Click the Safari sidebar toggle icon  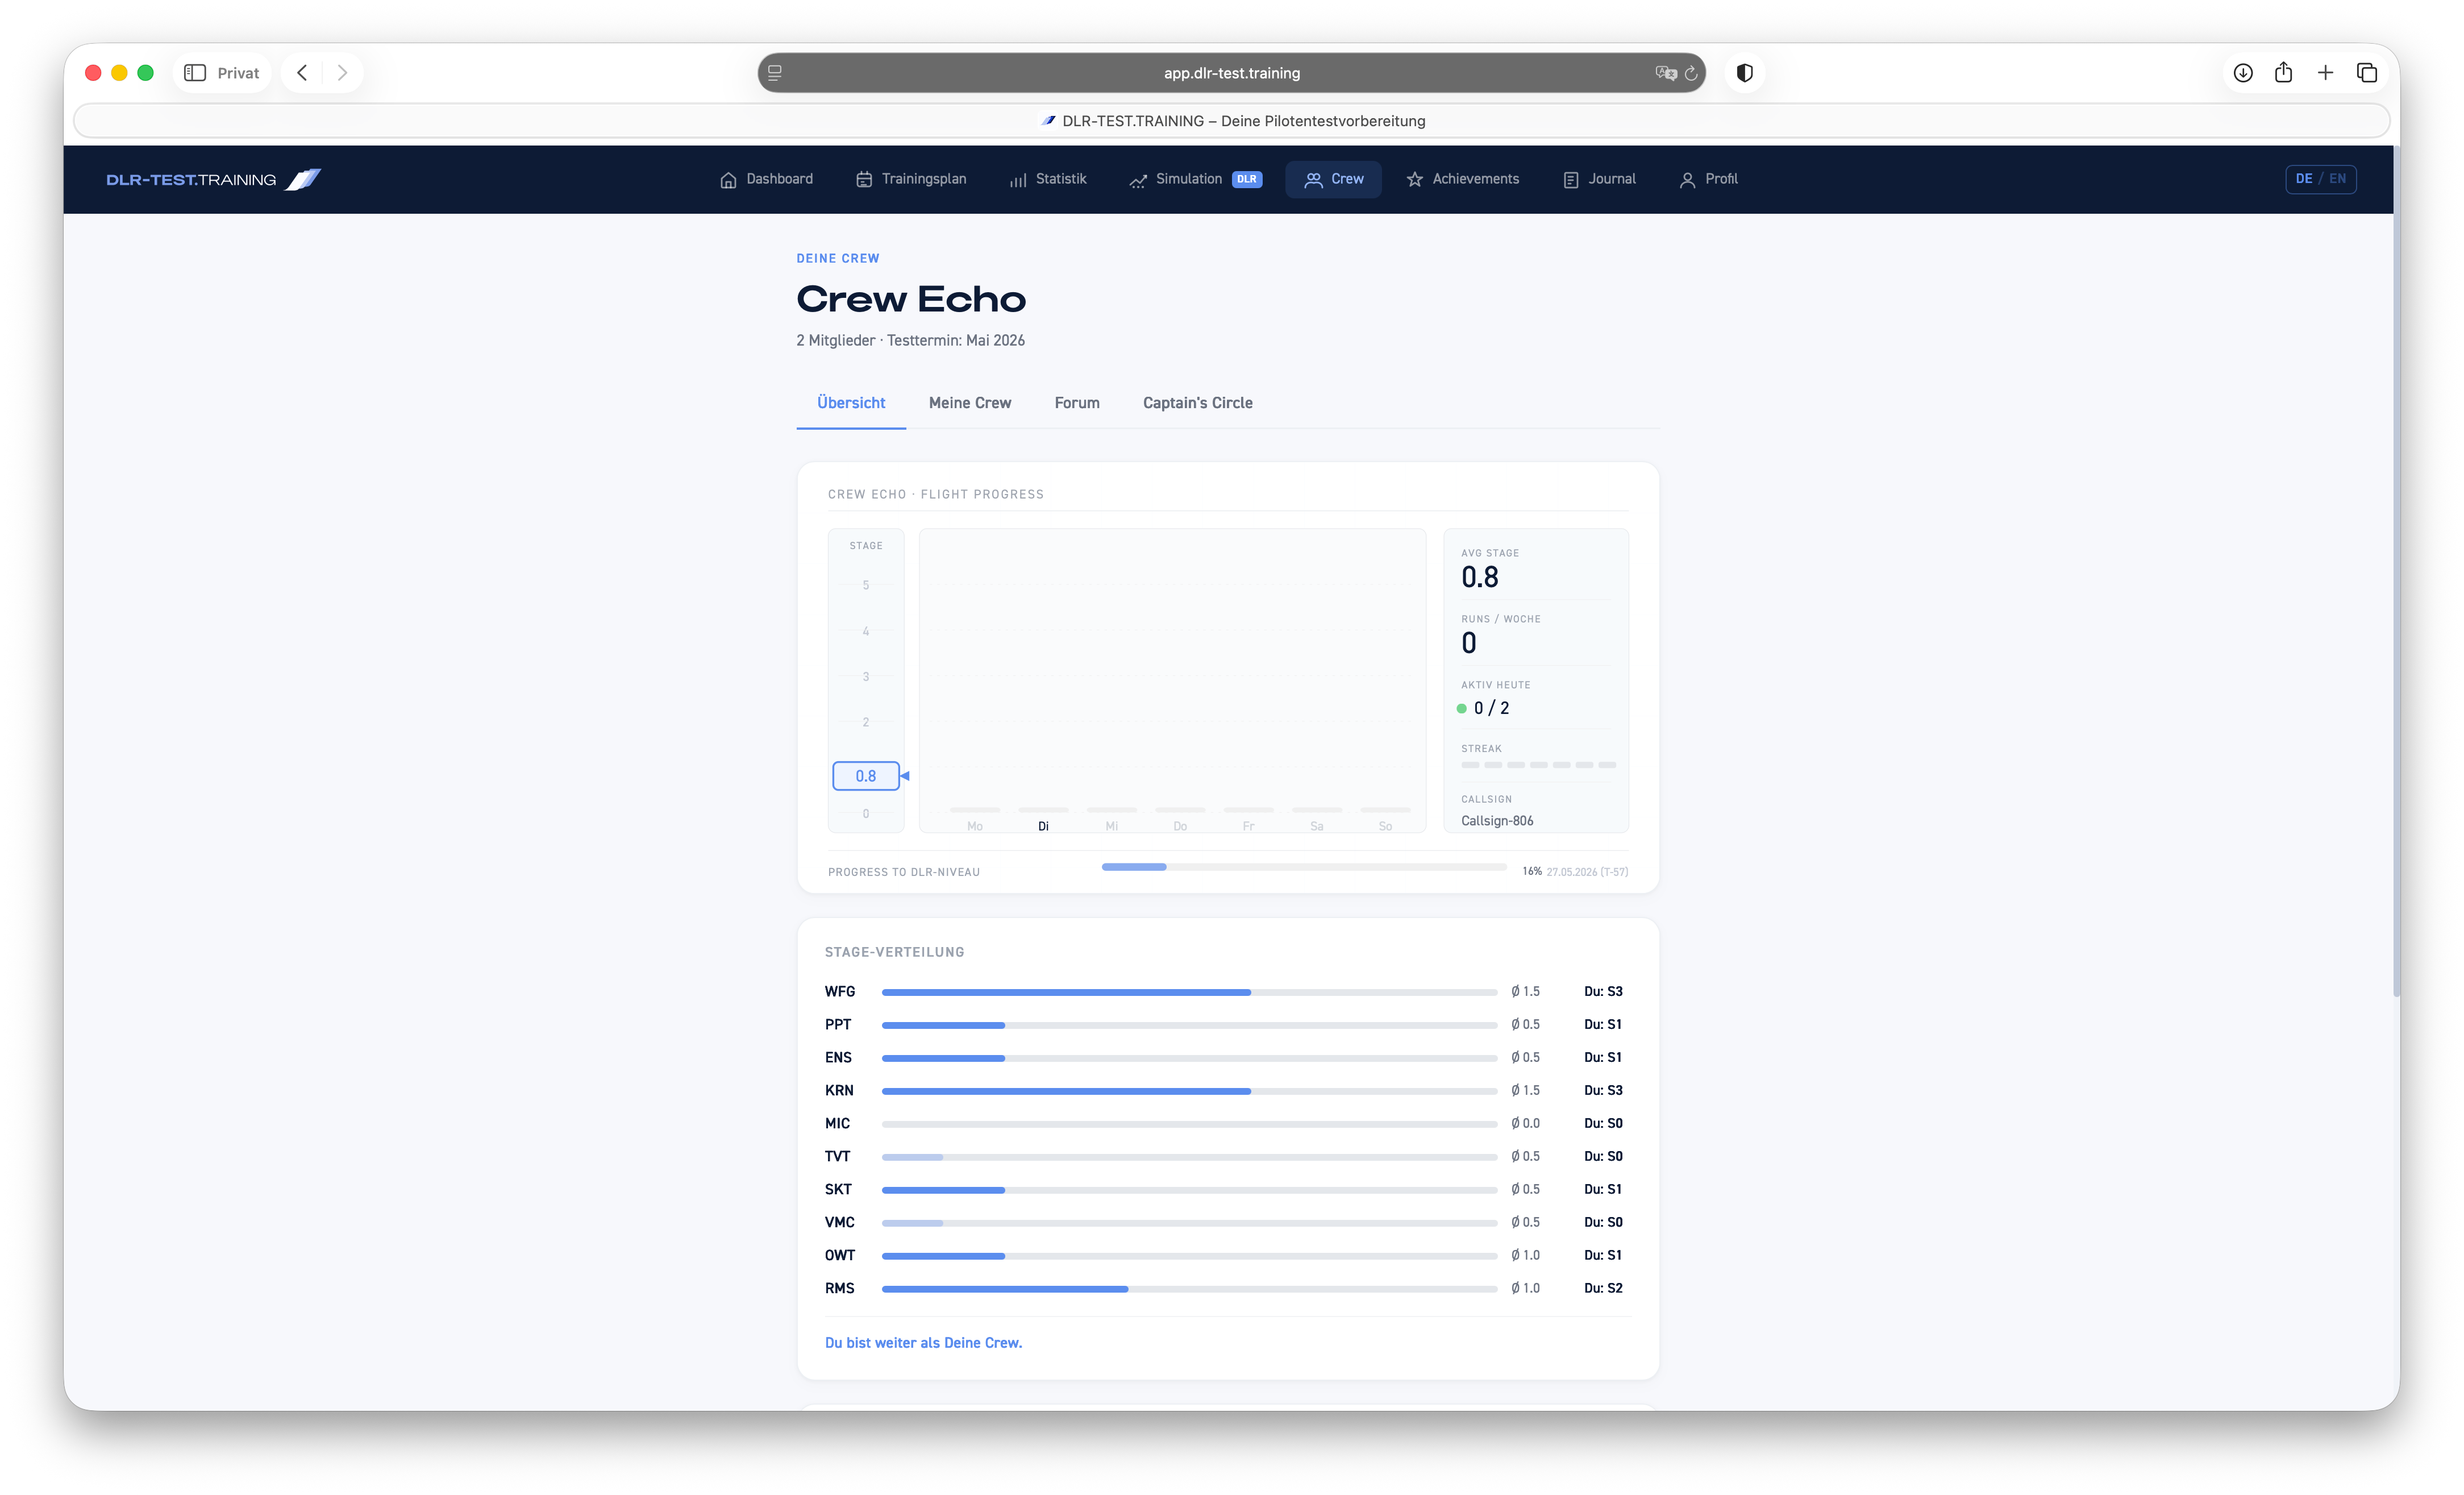pos(195,73)
